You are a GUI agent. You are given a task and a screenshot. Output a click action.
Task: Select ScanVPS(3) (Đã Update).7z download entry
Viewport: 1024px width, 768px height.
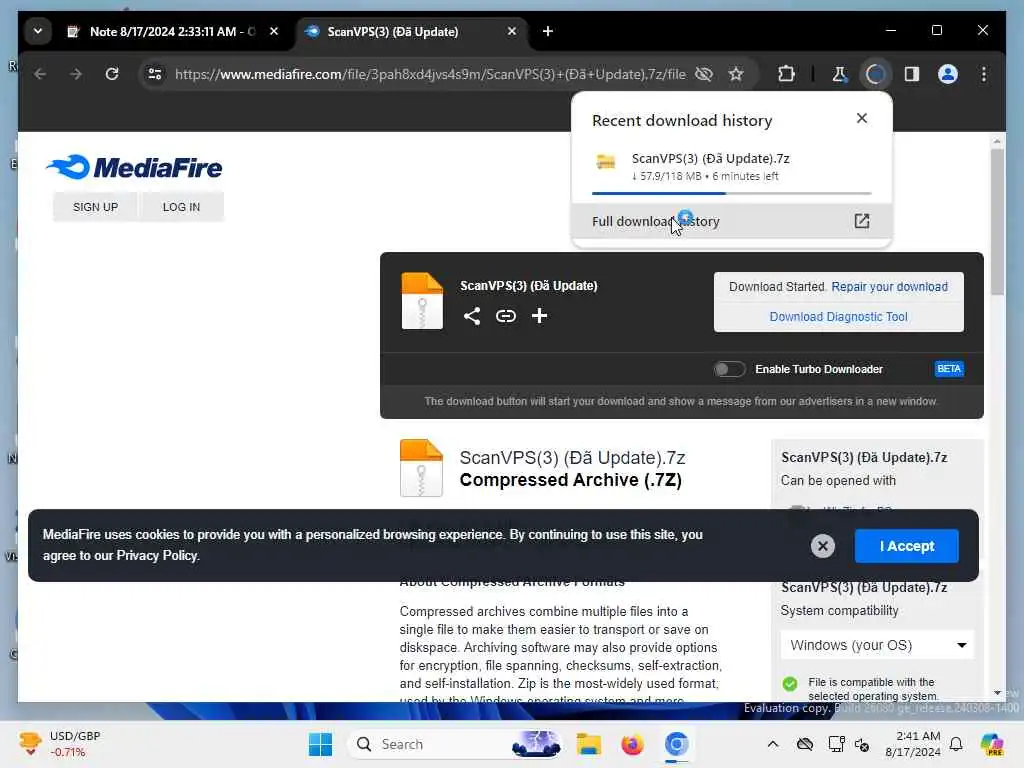(x=731, y=167)
